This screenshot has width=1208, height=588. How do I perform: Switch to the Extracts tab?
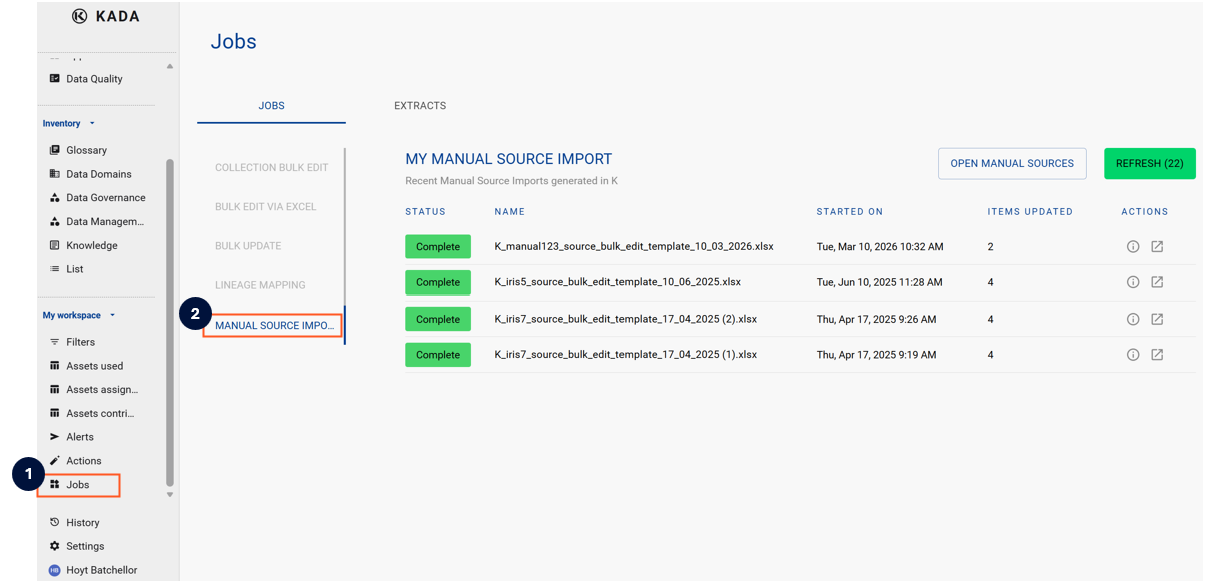click(x=420, y=106)
